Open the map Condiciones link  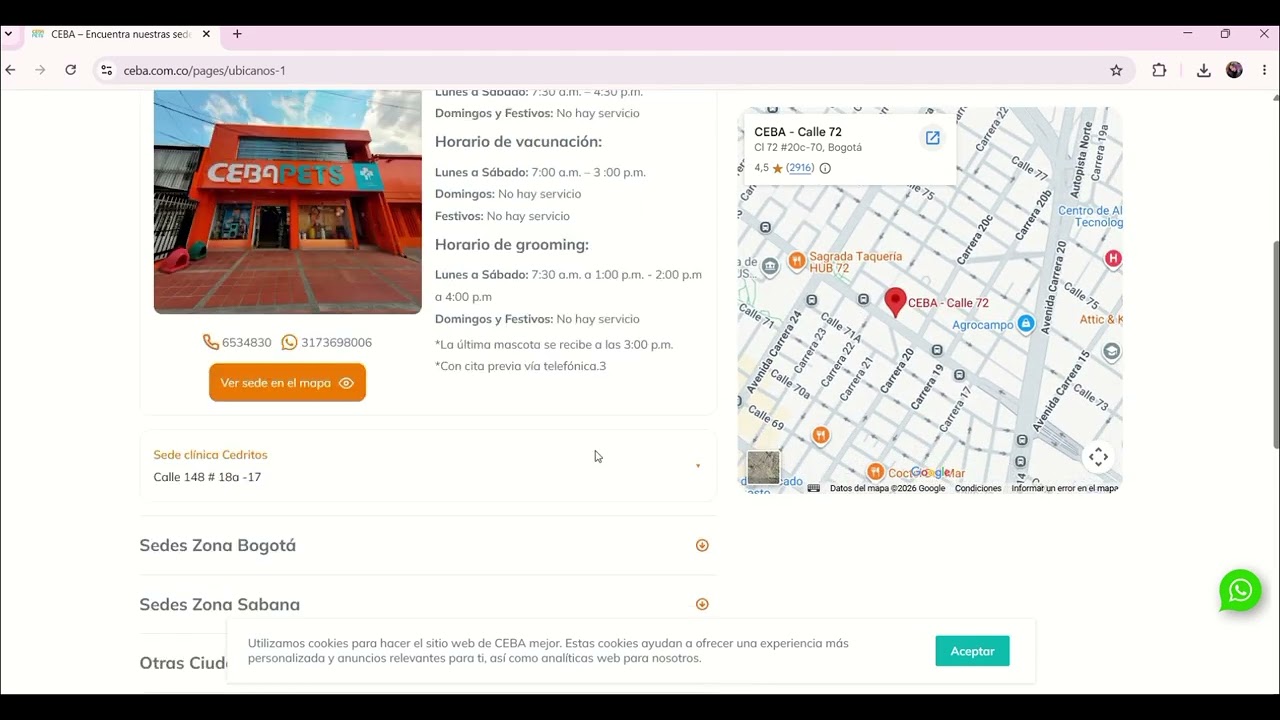pos(978,488)
